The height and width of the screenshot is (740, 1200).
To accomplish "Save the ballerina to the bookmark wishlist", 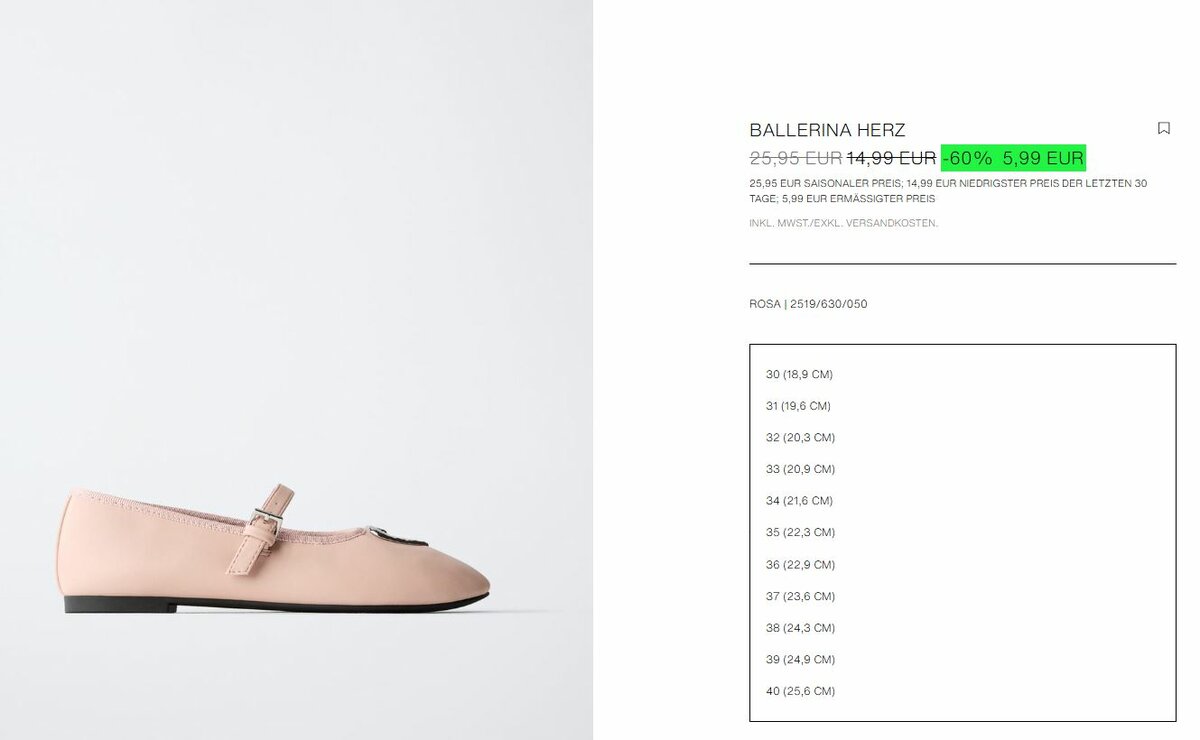I will tap(1163, 129).
